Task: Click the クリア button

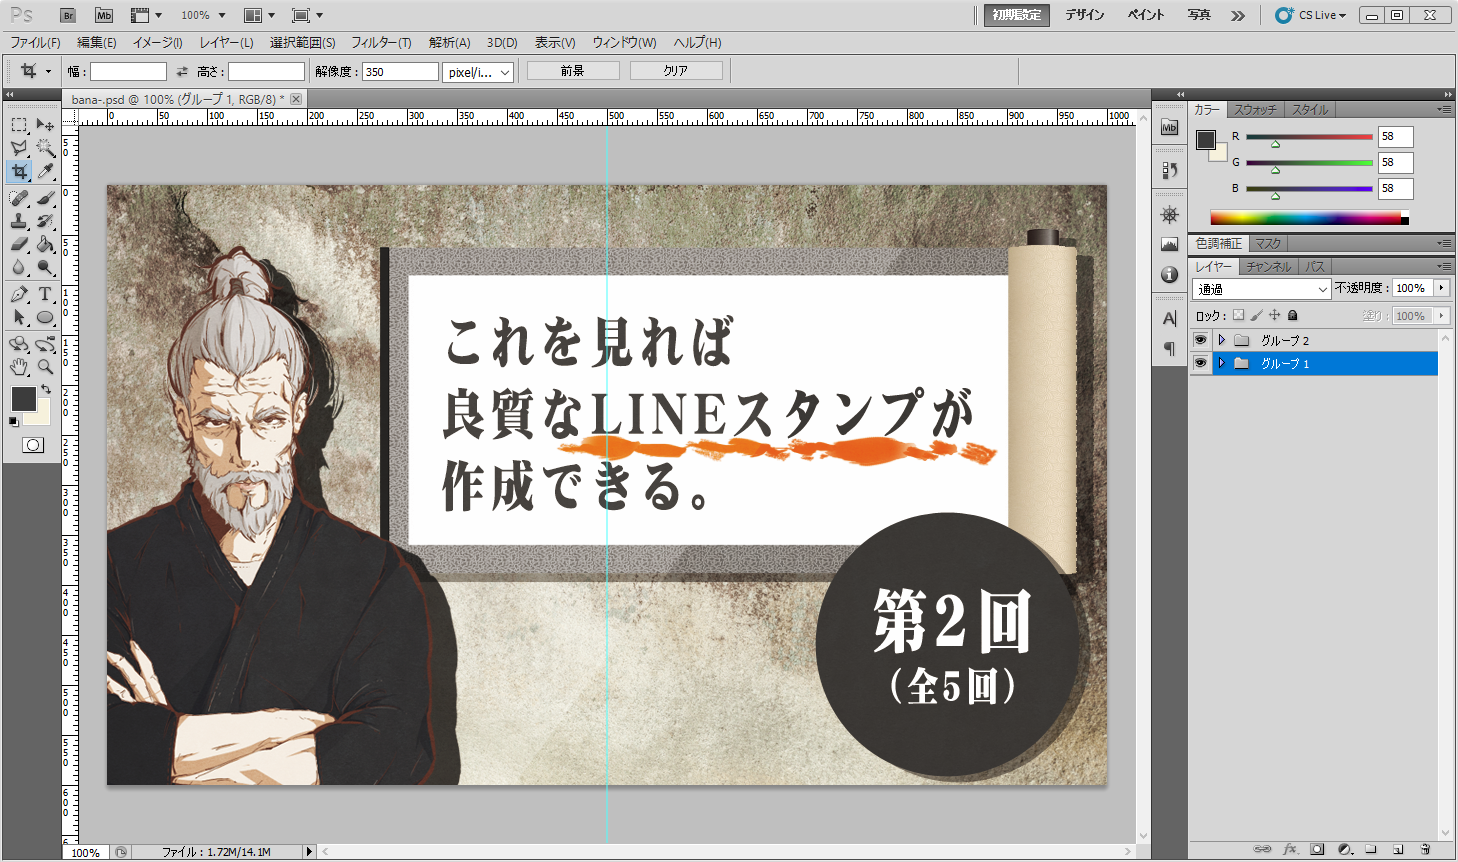Action: tap(676, 71)
